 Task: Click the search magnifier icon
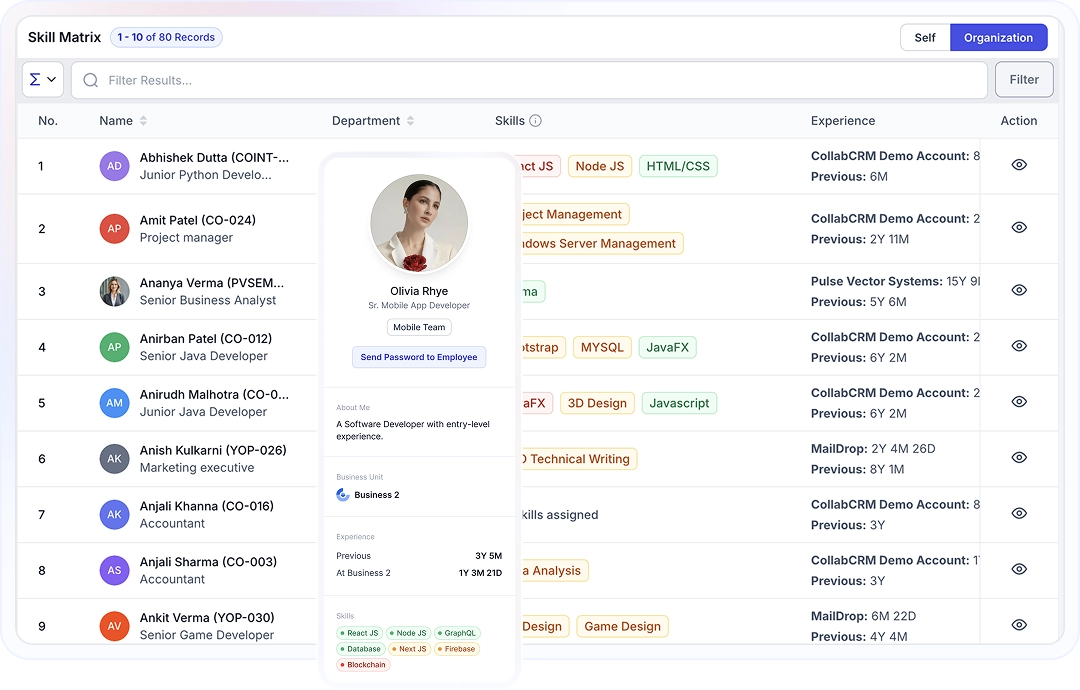[x=91, y=79]
